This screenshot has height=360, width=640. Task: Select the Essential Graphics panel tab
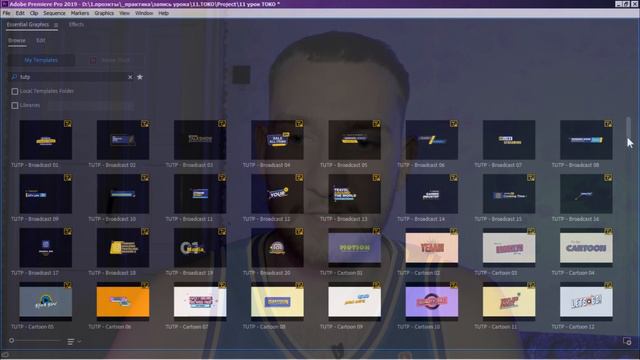click(x=27, y=24)
